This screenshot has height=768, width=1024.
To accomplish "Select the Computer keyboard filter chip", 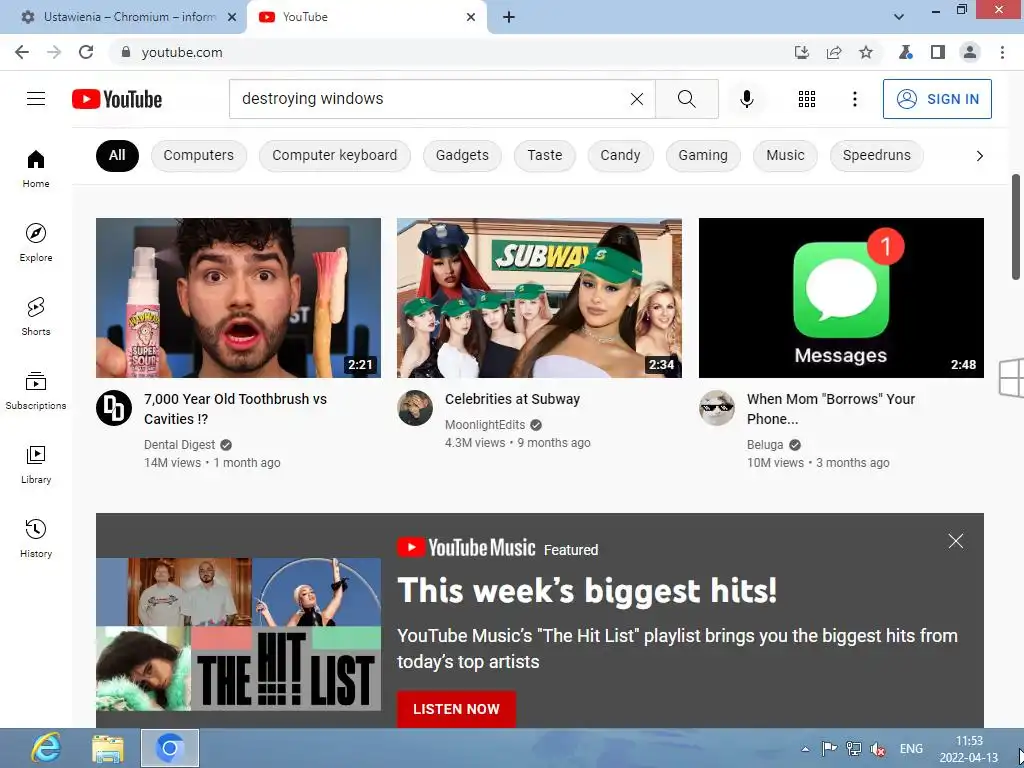I will pyautogui.click(x=334, y=155).
